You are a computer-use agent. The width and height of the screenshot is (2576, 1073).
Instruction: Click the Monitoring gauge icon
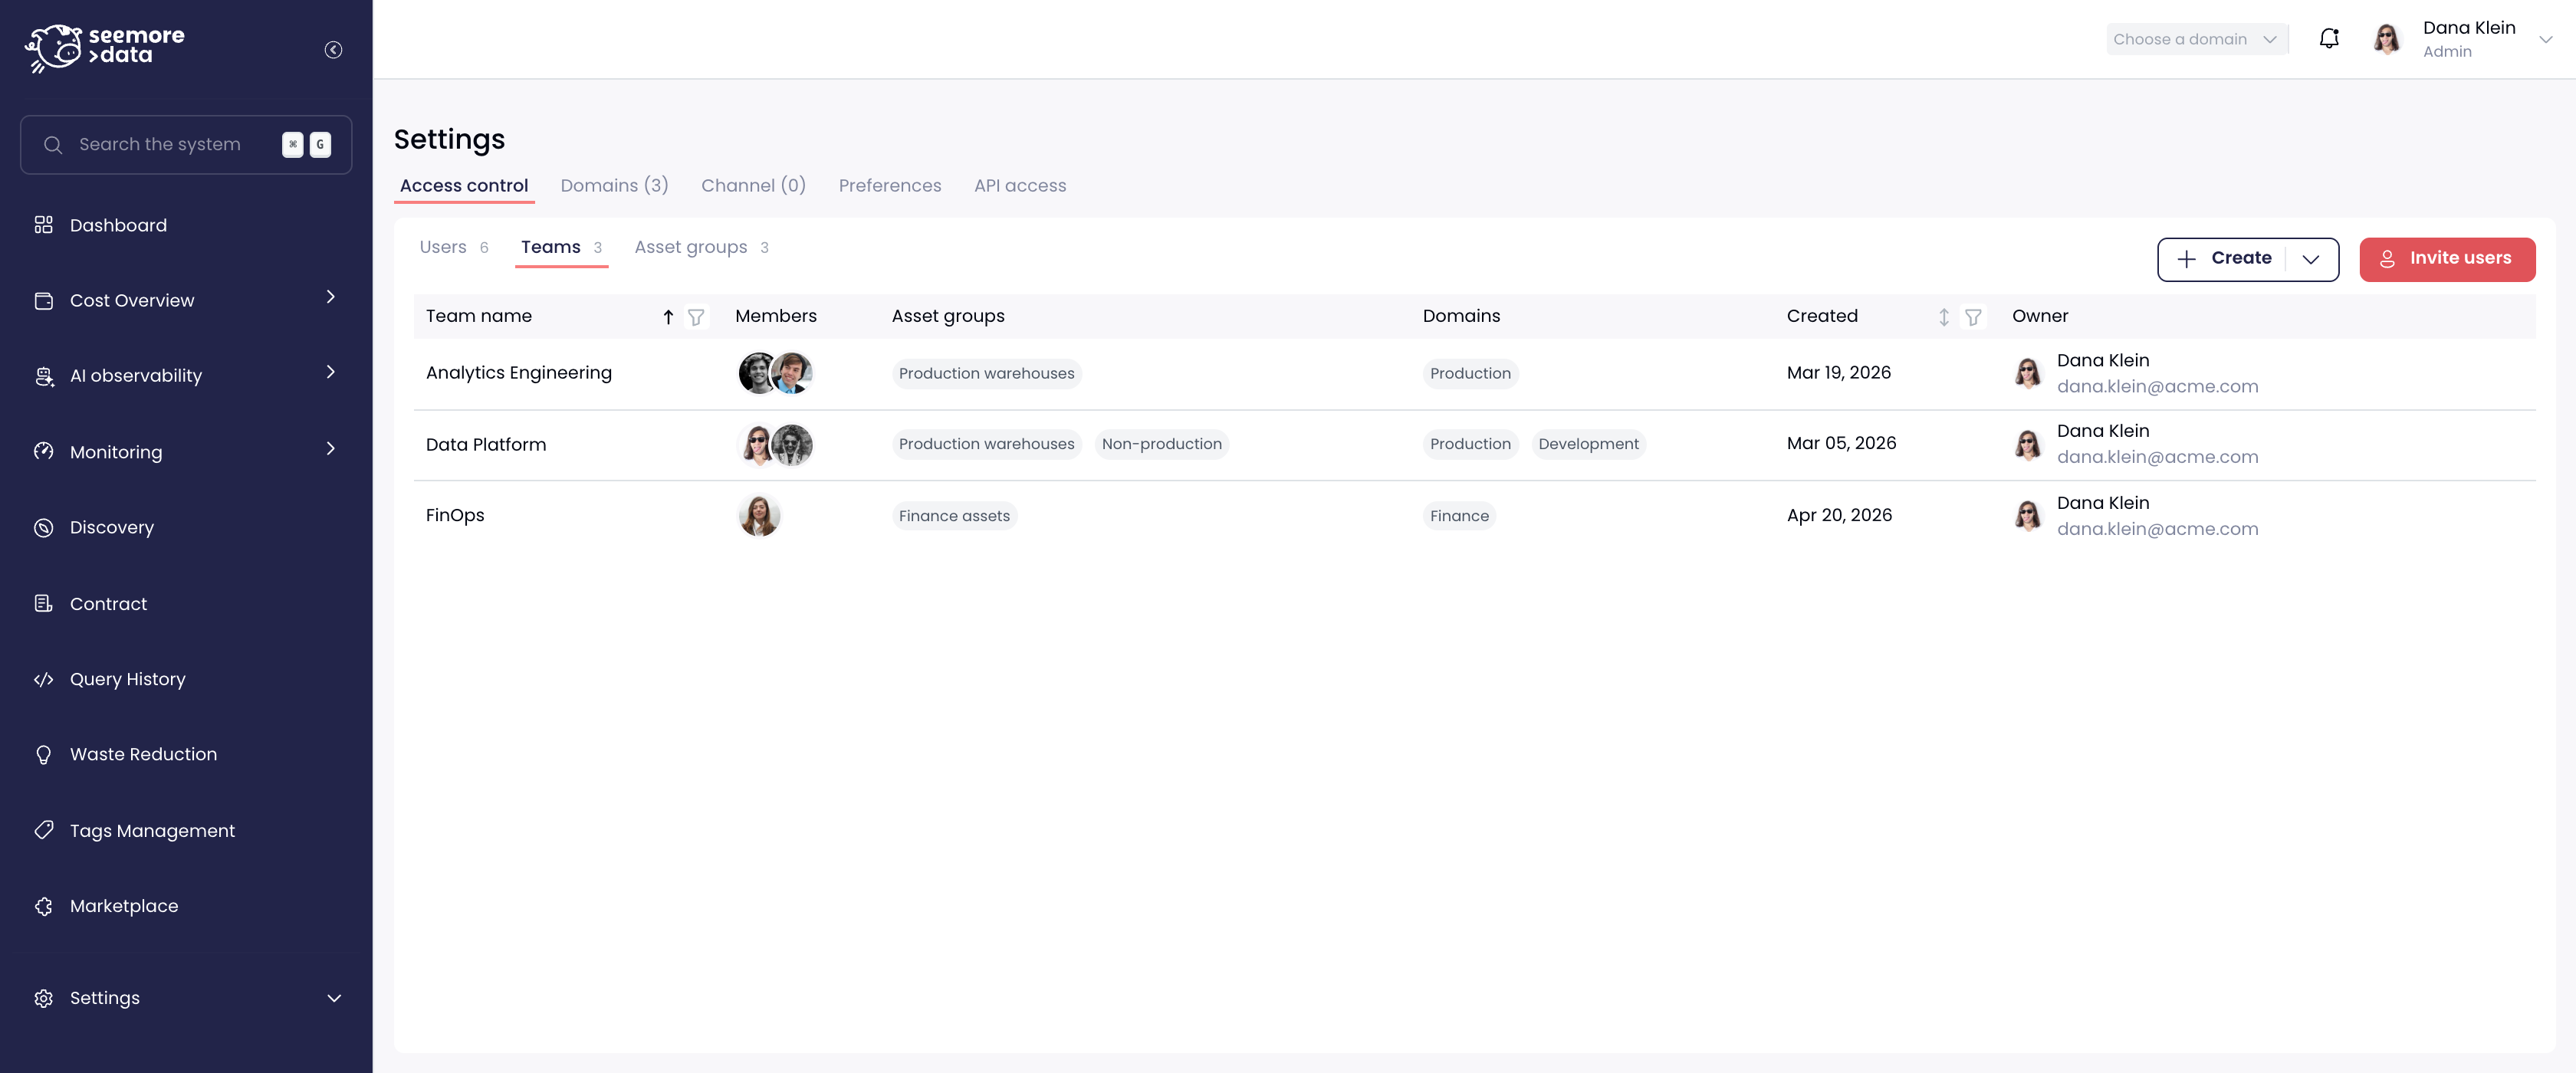tap(43, 452)
